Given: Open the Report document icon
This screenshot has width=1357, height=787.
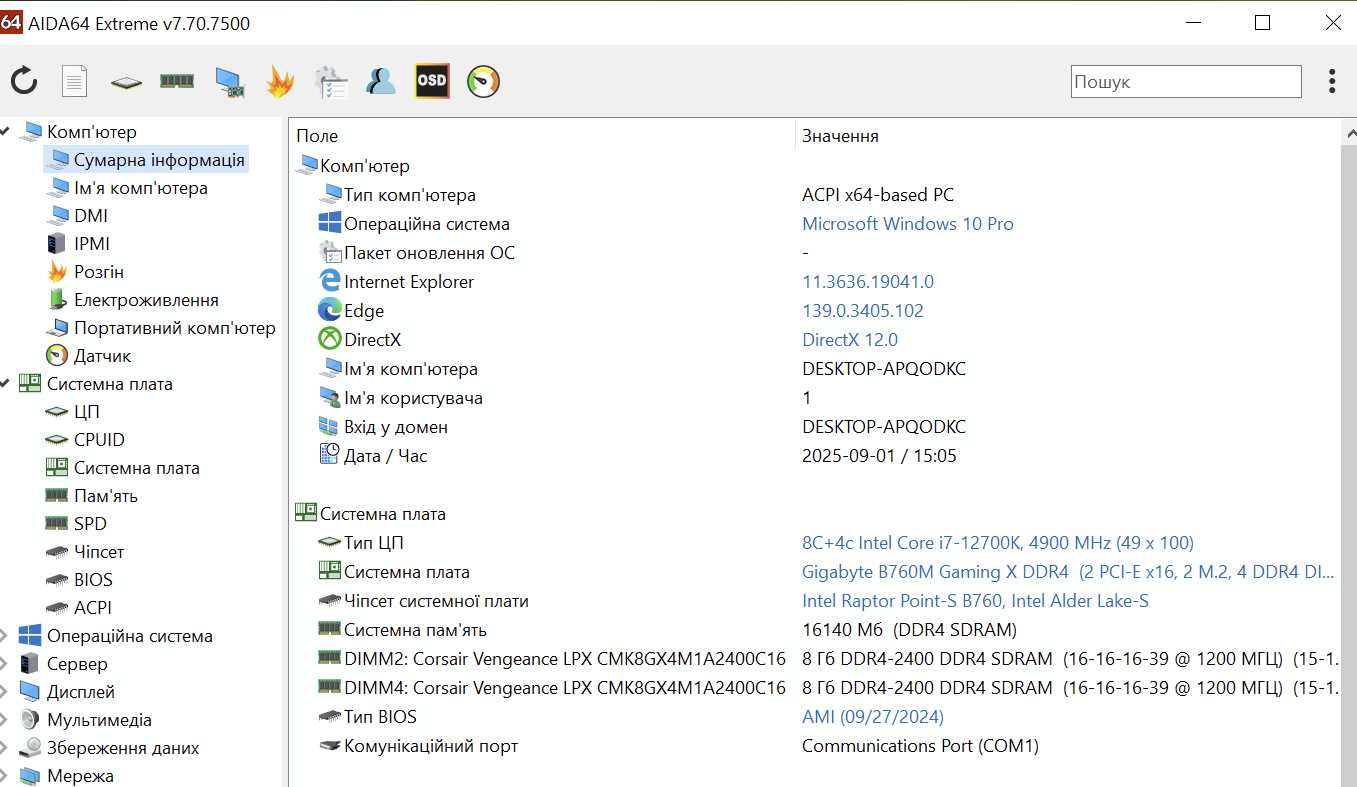Looking at the screenshot, I should click(75, 81).
